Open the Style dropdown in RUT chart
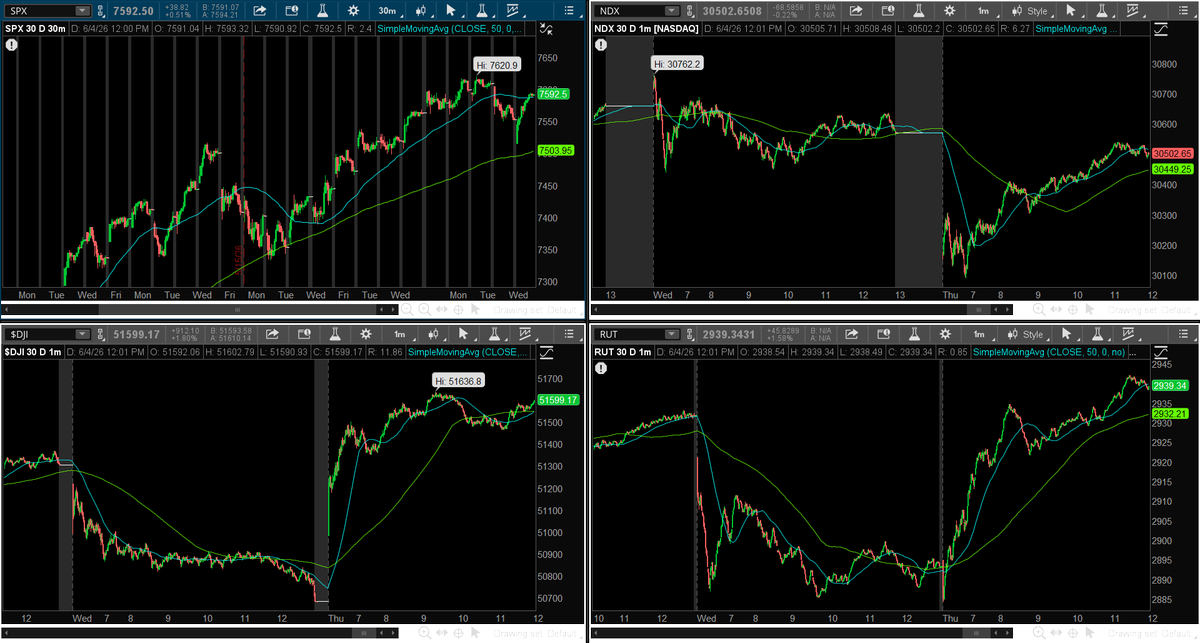 coord(1024,334)
